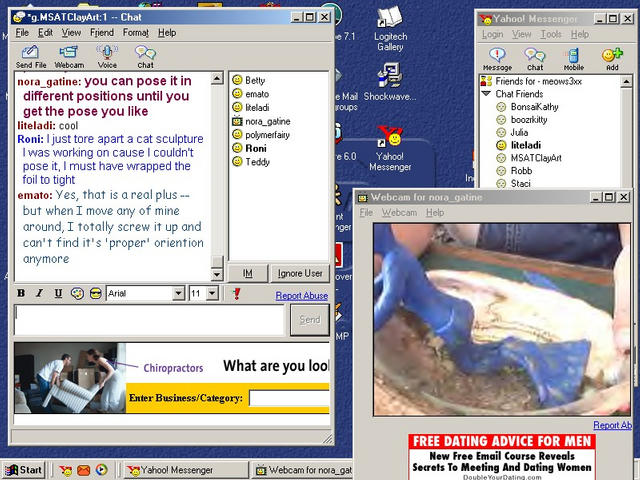Click the red exclamation alert icon
Screen dimensions: 640x480
pyautogui.click(x=236, y=293)
